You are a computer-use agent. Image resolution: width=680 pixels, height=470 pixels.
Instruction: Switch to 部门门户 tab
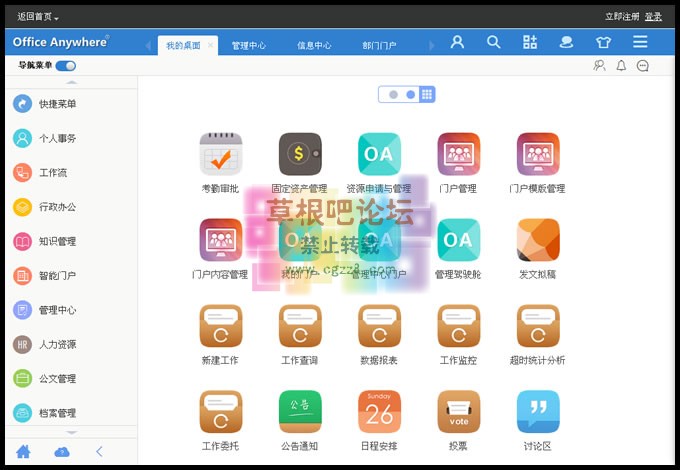[x=379, y=46]
